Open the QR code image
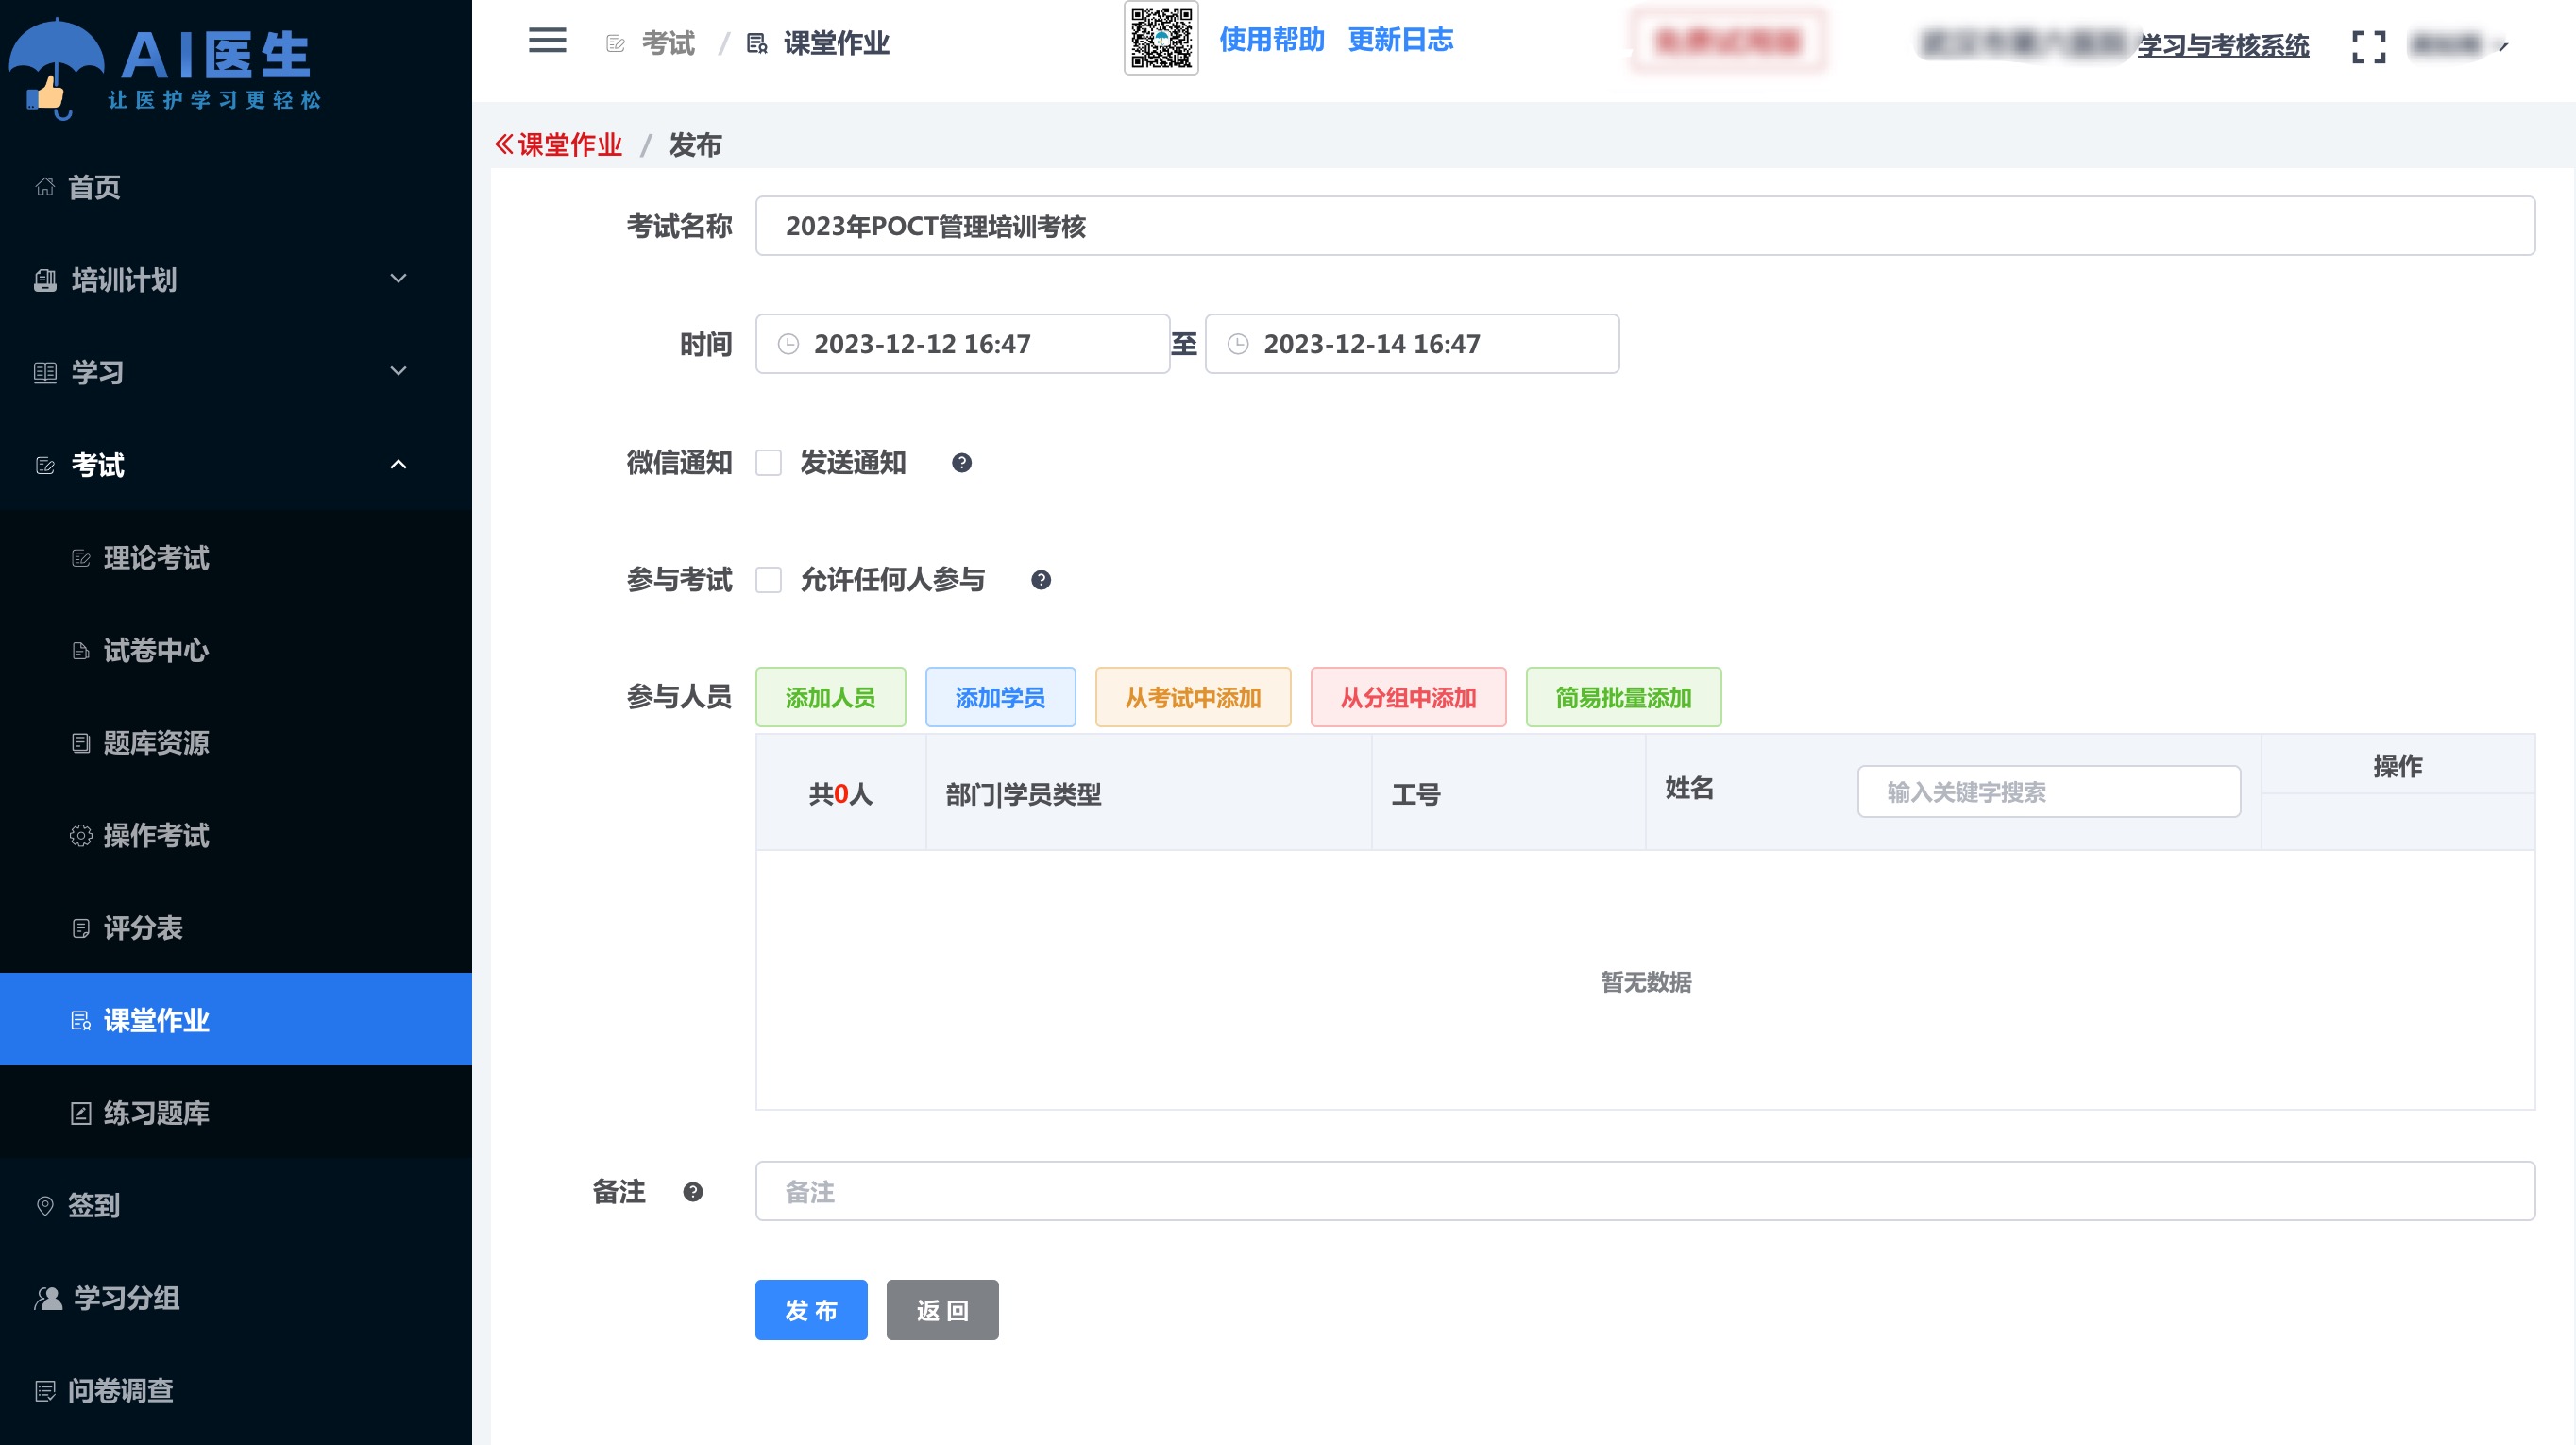The height and width of the screenshot is (1445, 2576). (x=1161, y=39)
